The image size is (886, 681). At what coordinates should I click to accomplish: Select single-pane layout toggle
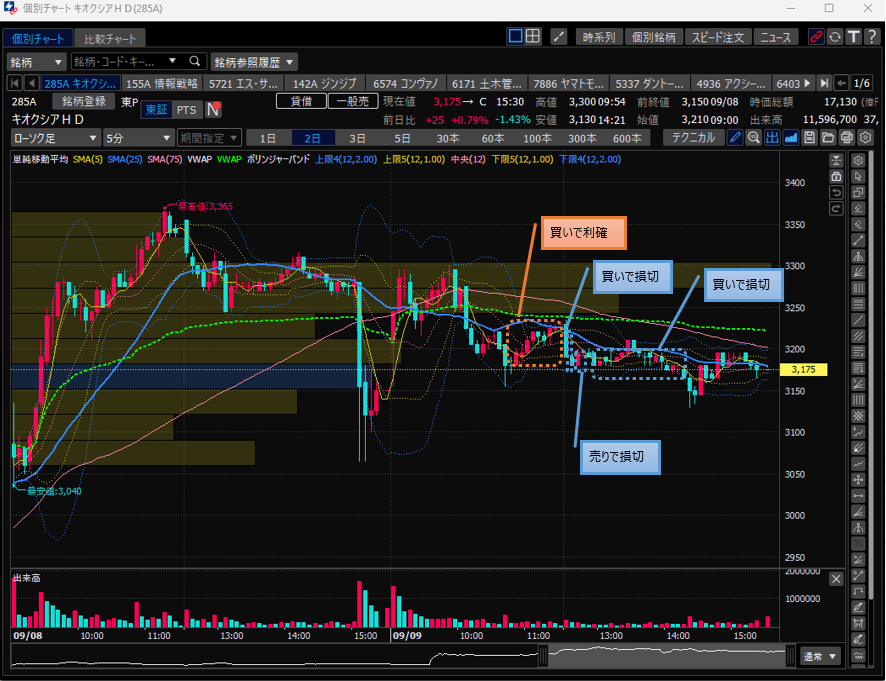click(516, 37)
